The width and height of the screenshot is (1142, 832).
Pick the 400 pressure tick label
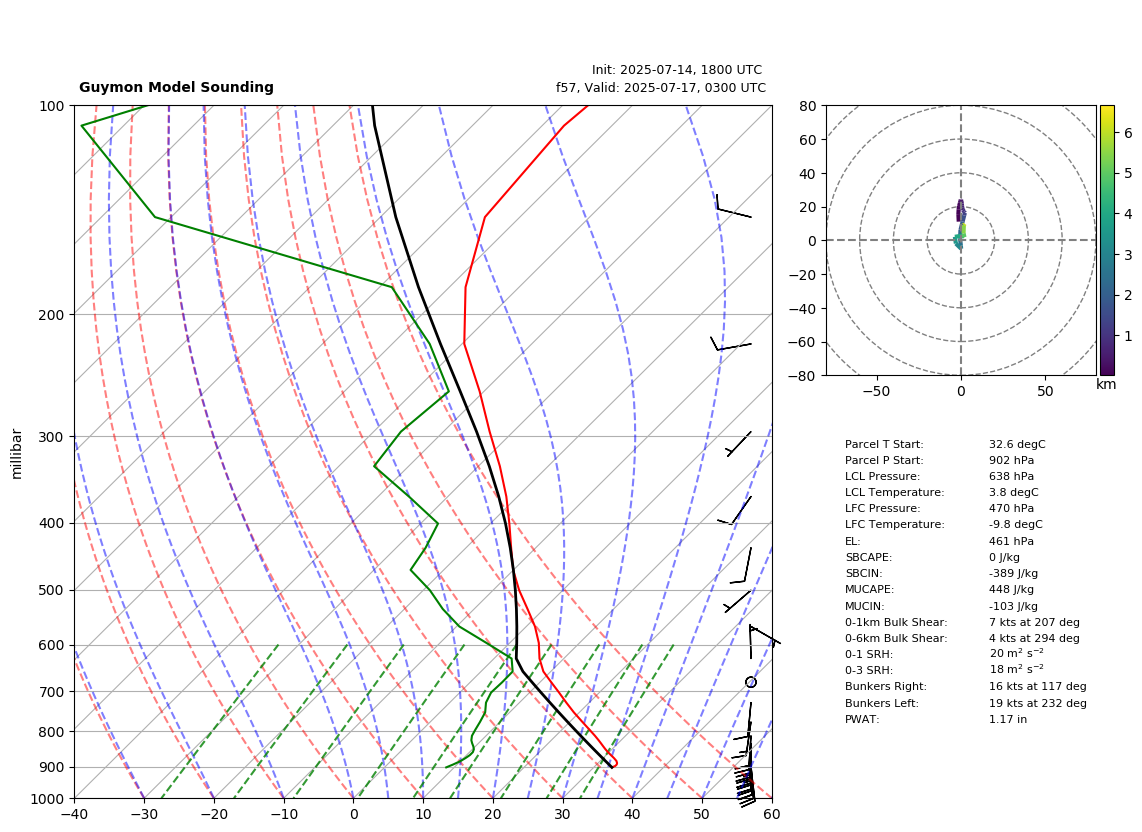(x=52, y=523)
